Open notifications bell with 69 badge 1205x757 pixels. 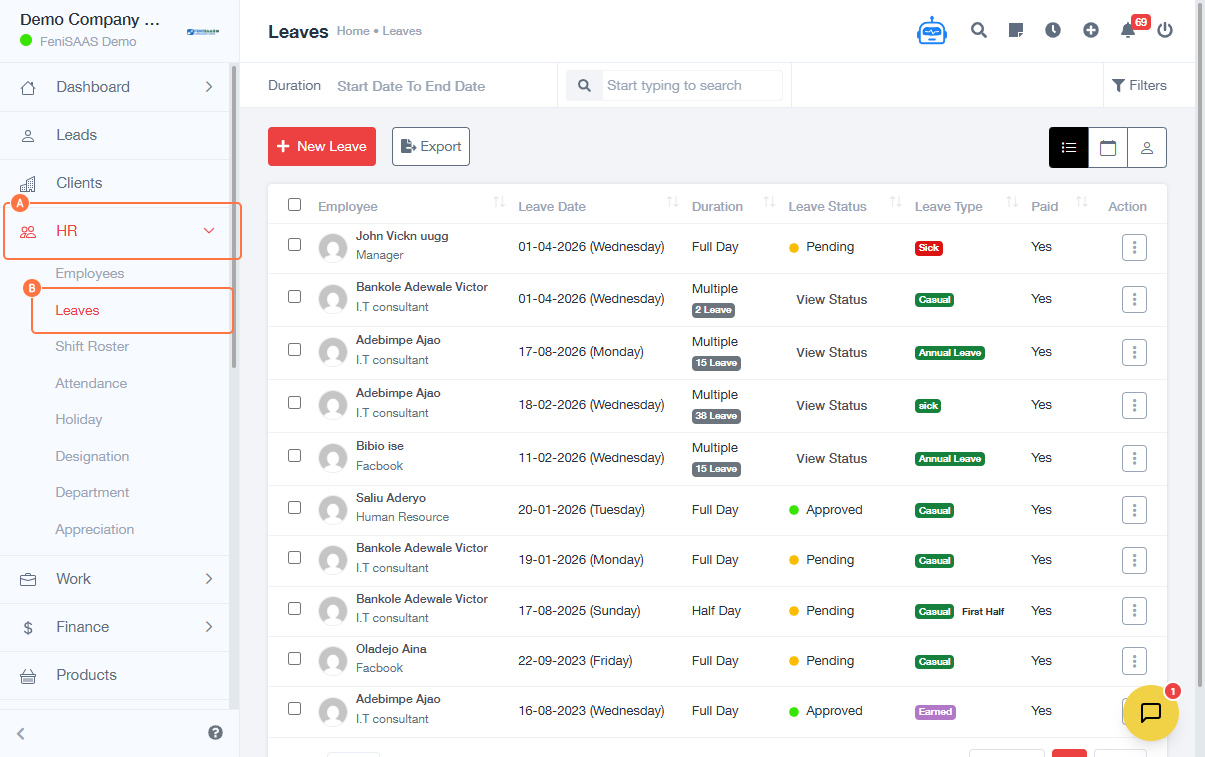click(1128, 30)
